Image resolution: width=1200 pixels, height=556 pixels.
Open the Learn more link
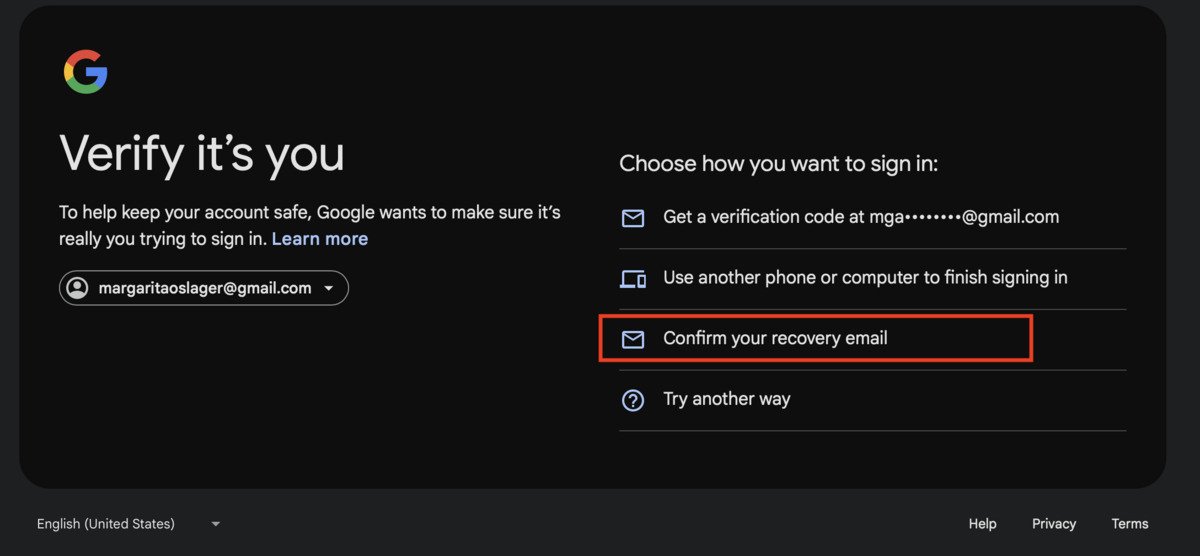(320, 239)
